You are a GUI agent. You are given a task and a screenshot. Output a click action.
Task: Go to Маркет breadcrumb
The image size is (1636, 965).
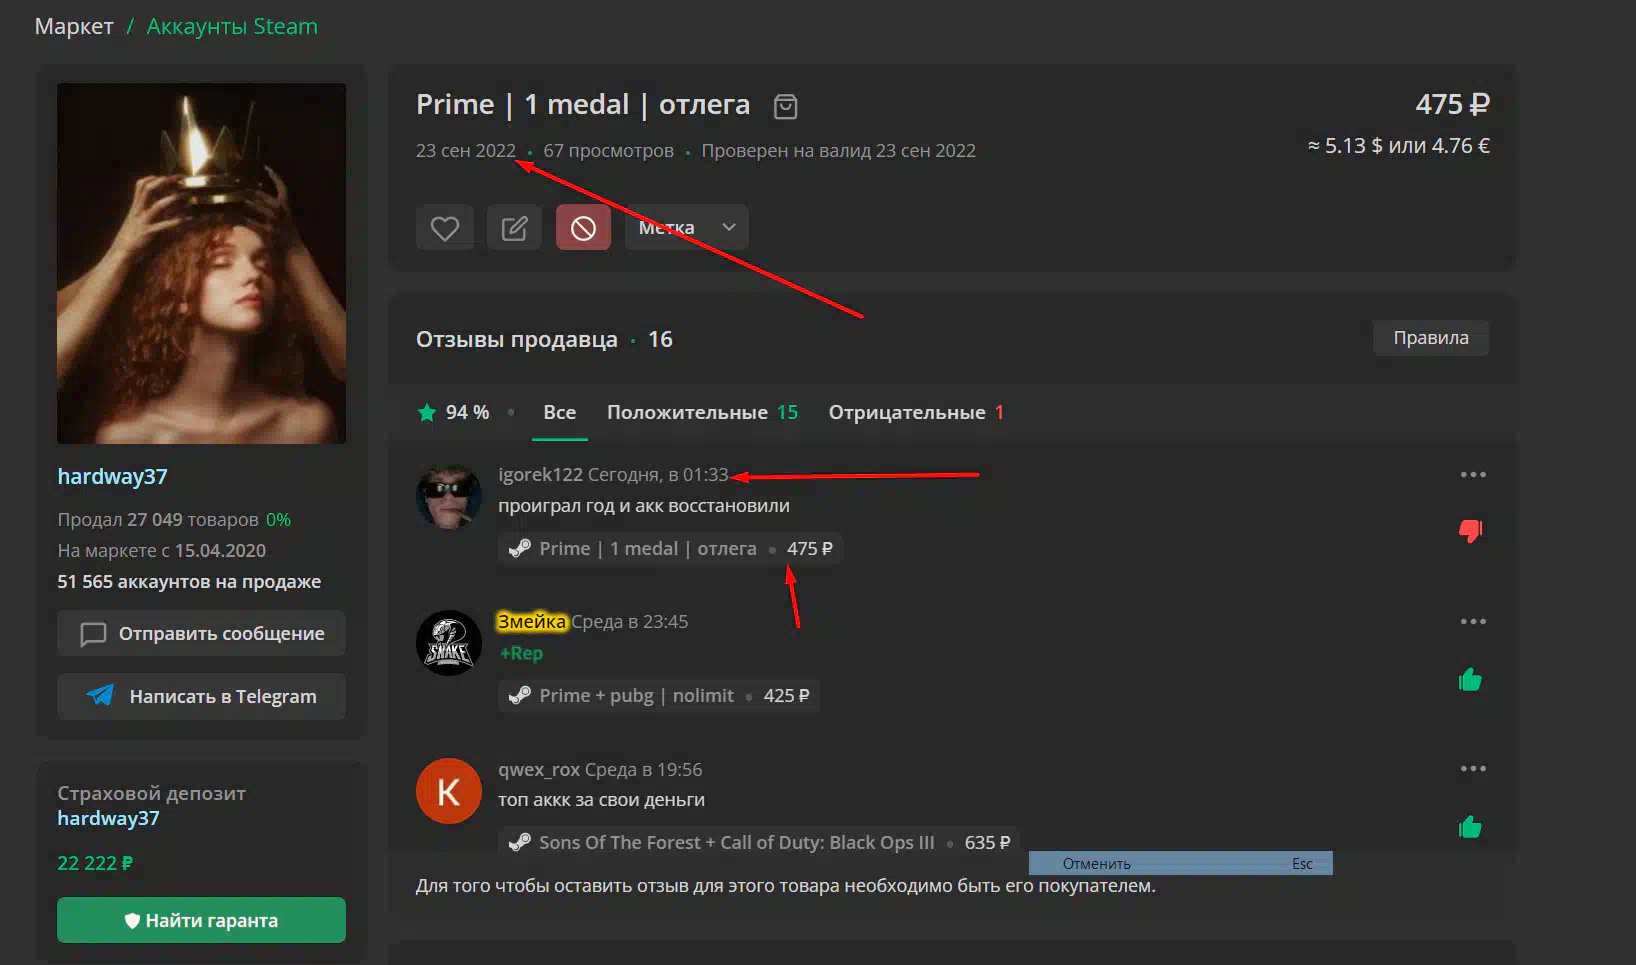(74, 26)
